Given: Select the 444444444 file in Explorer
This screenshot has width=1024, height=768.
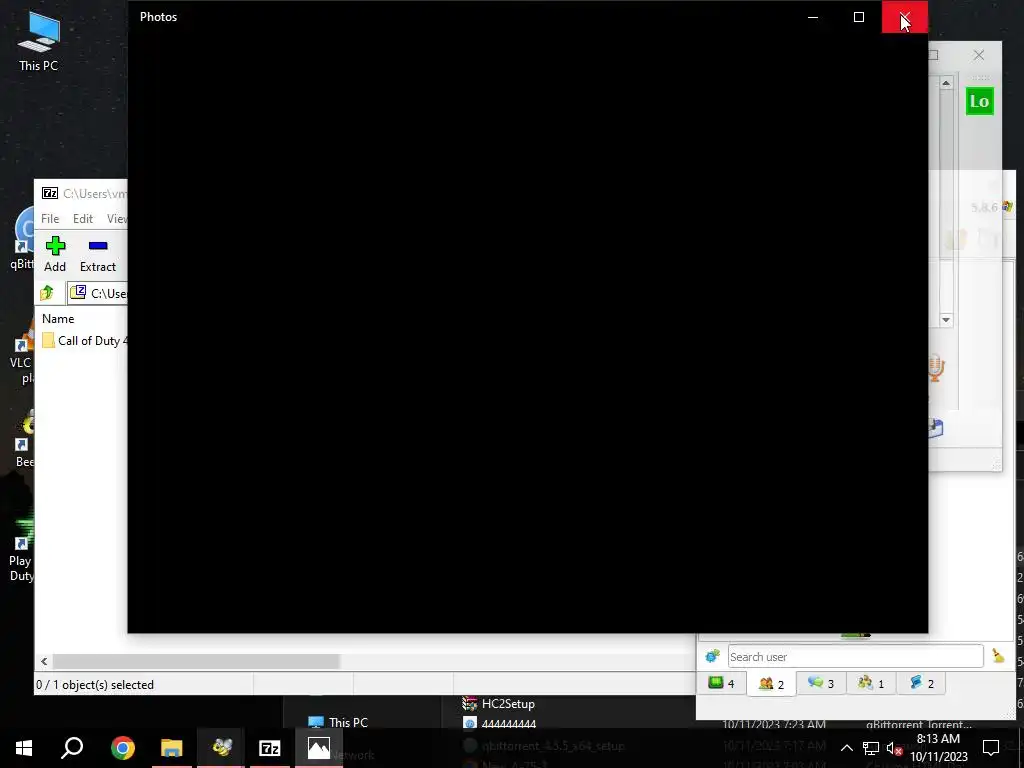Looking at the screenshot, I should (x=500, y=724).
